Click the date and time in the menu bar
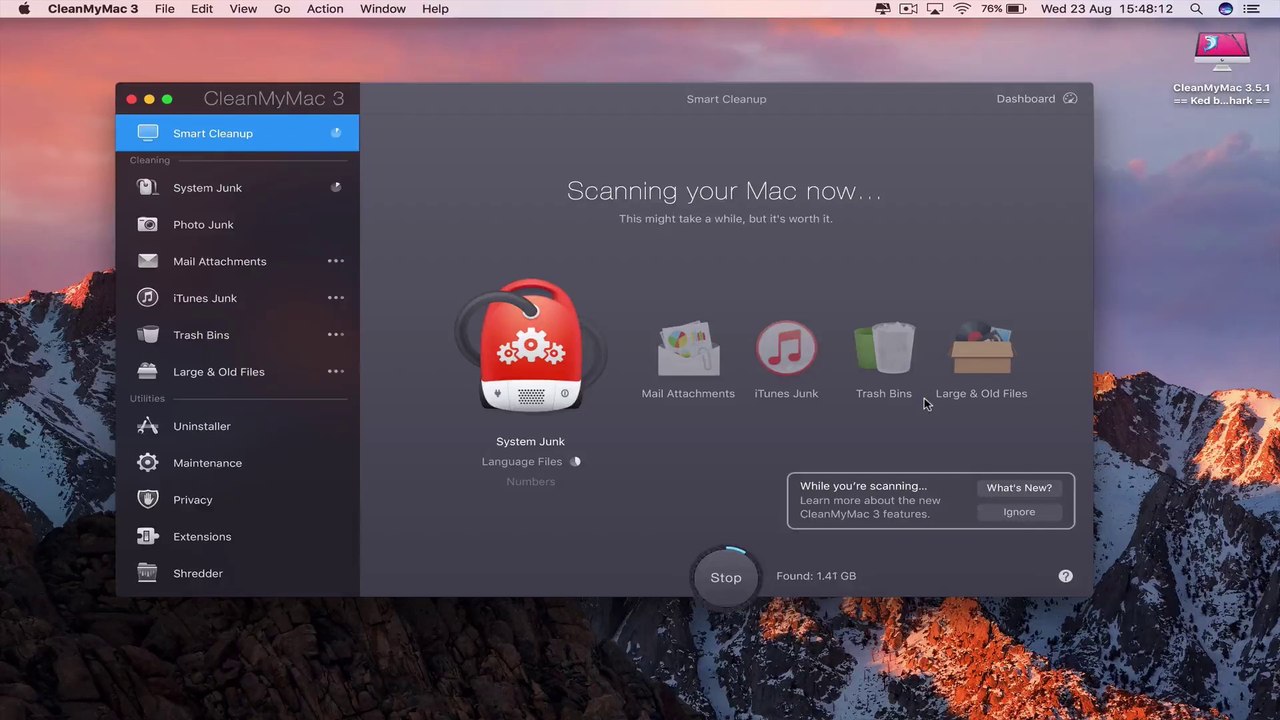Image resolution: width=1280 pixels, height=720 pixels. click(1107, 9)
